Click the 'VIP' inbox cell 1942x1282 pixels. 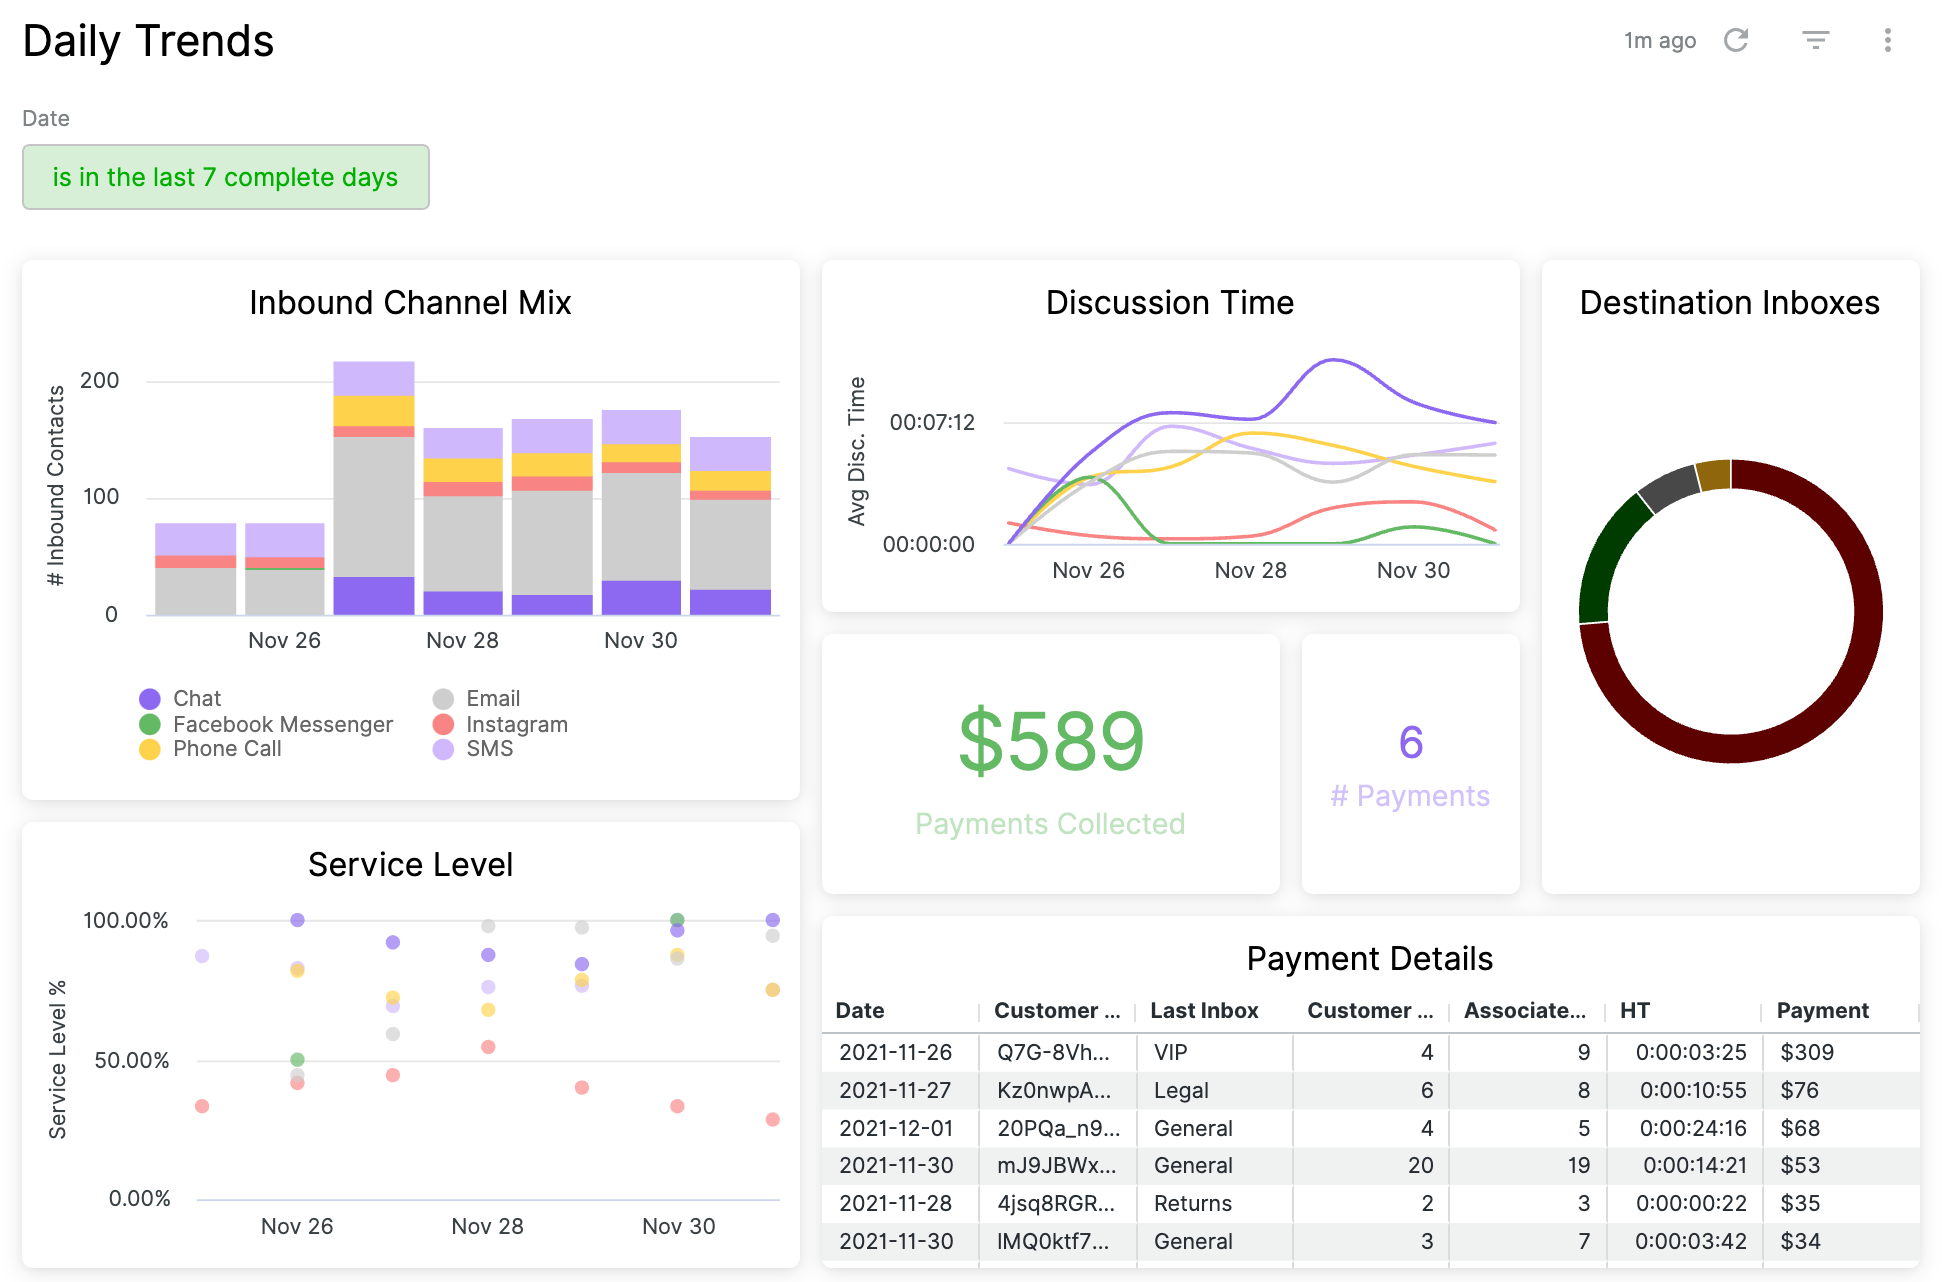pyautogui.click(x=1171, y=1052)
